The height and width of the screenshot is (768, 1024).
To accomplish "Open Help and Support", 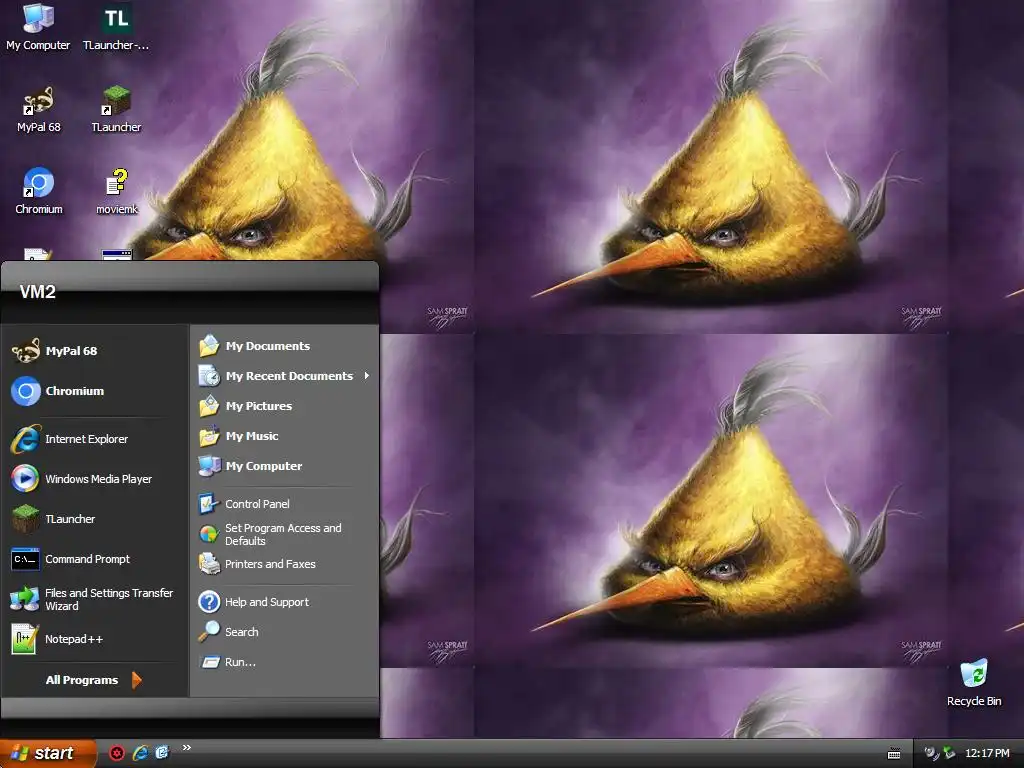I will (x=285, y=602).
